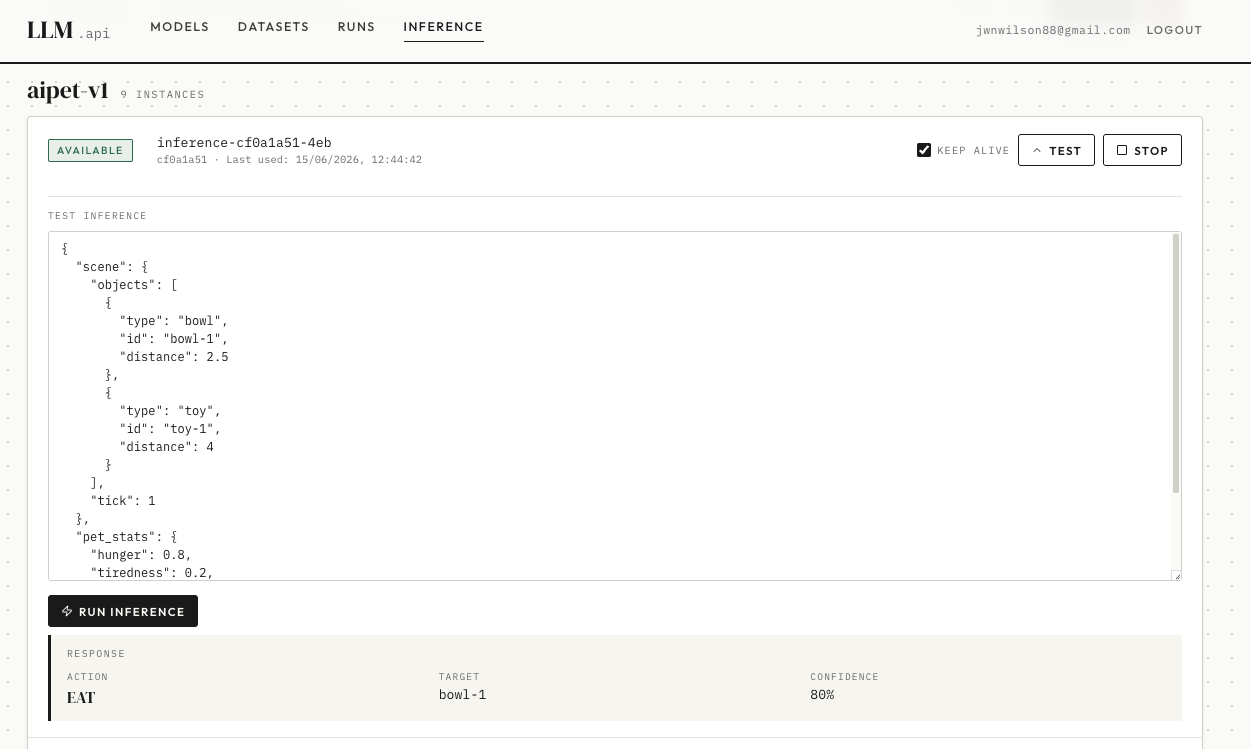Image resolution: width=1251 pixels, height=749 pixels.
Task: Click the 9 Instances label
Action: coord(163,94)
